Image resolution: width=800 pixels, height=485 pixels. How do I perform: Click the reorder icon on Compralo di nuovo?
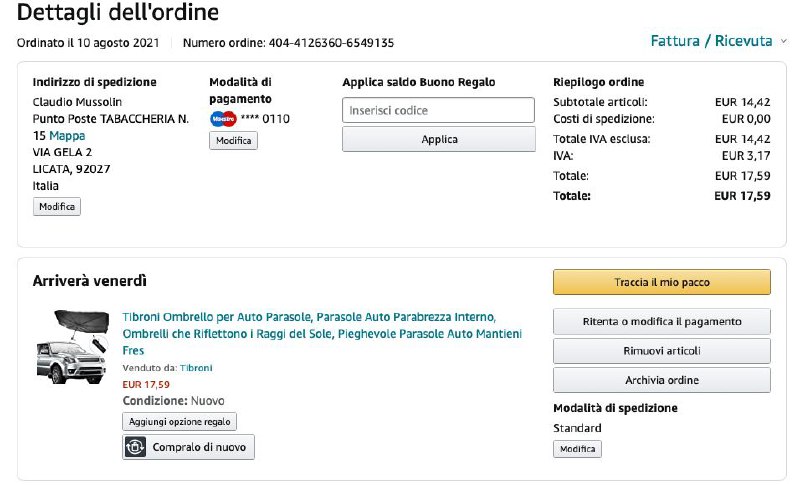[x=135, y=447]
